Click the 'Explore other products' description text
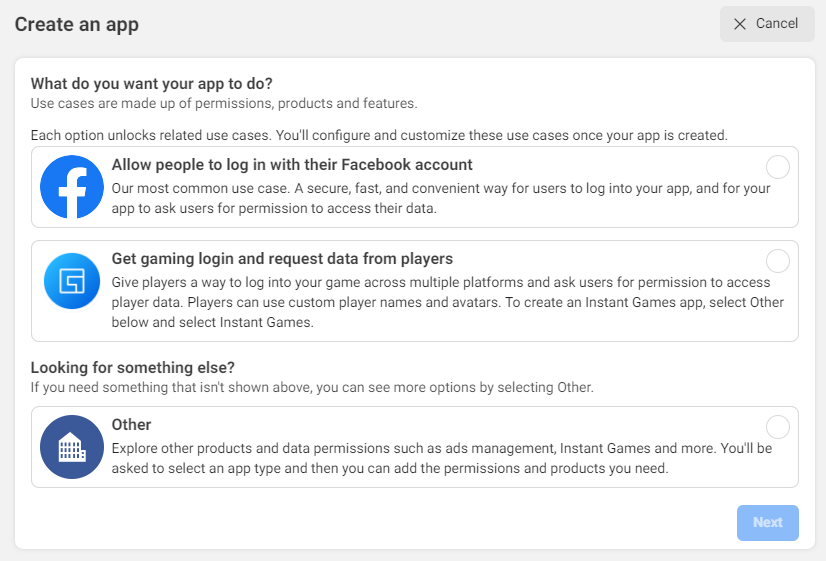Screen dimensions: 826x561 [x=441, y=458]
